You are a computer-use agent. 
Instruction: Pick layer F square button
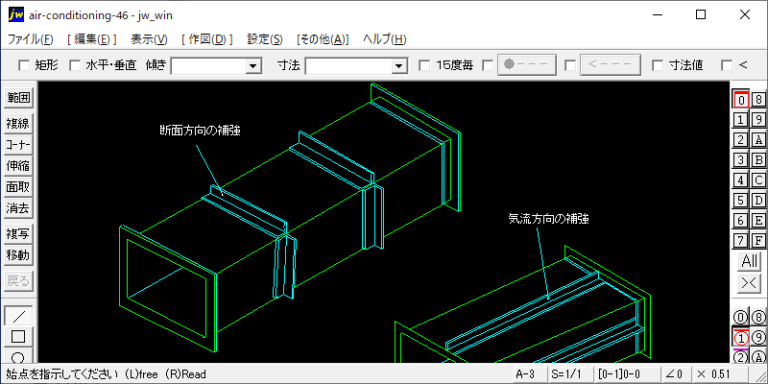758,240
